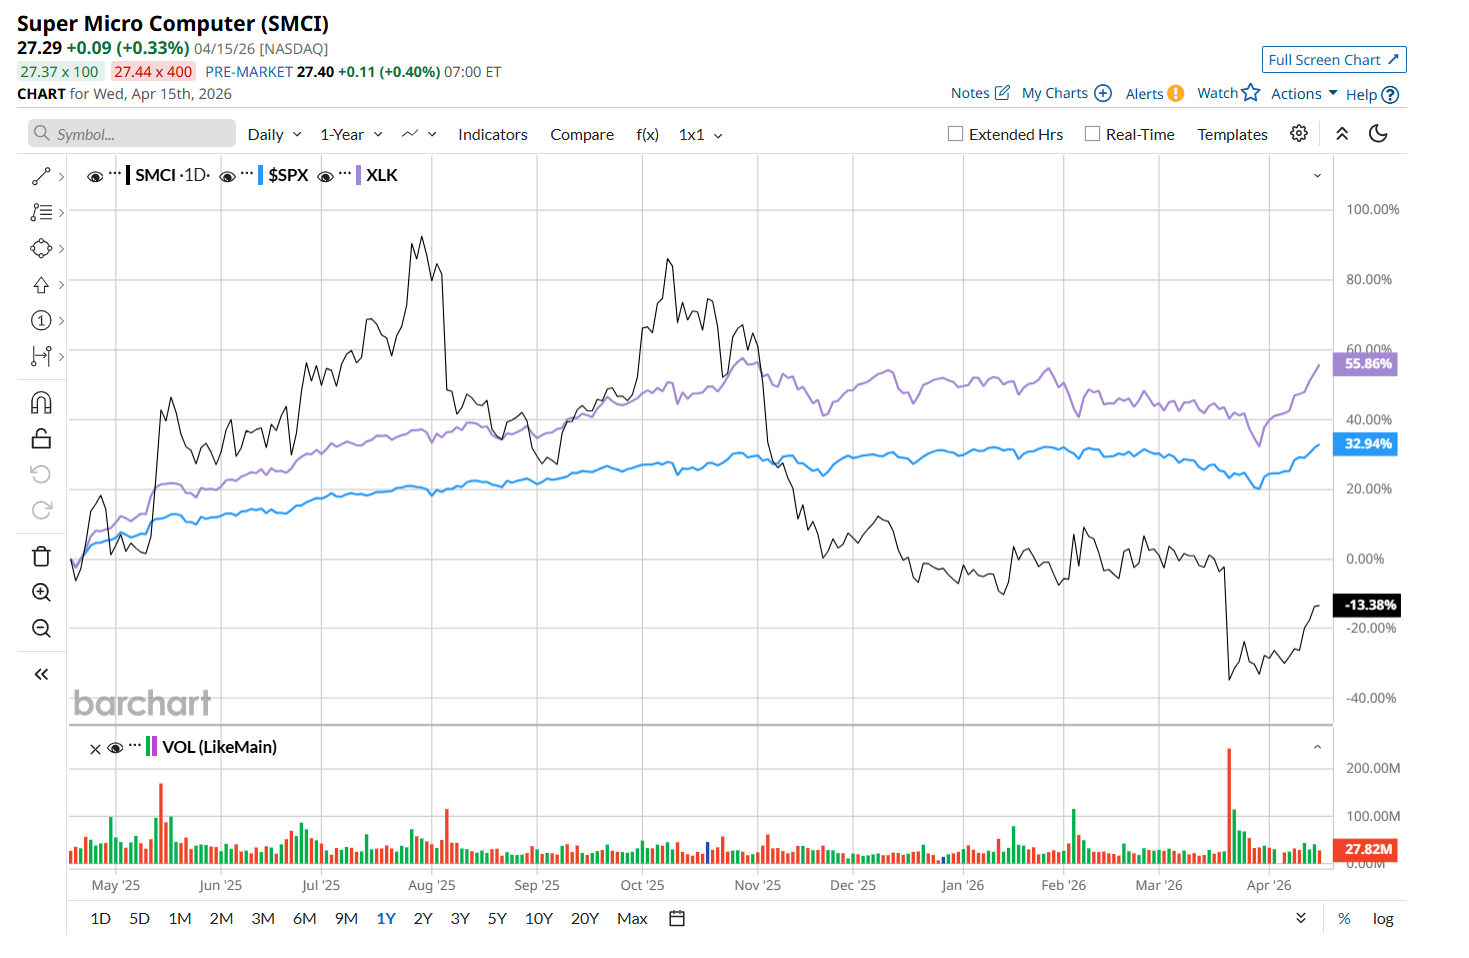Select the trend line drawing tool
The image size is (1469, 958).
click(x=41, y=177)
